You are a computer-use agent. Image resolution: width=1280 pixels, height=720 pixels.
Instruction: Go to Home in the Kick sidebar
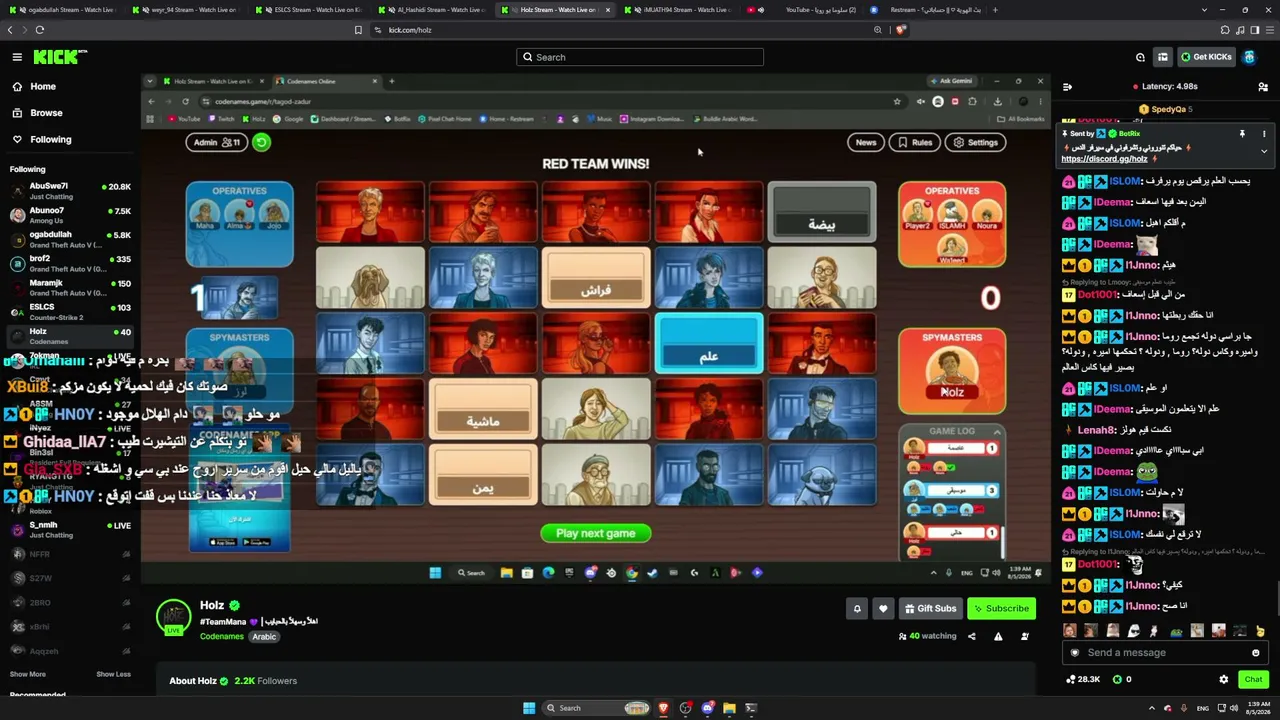43,87
